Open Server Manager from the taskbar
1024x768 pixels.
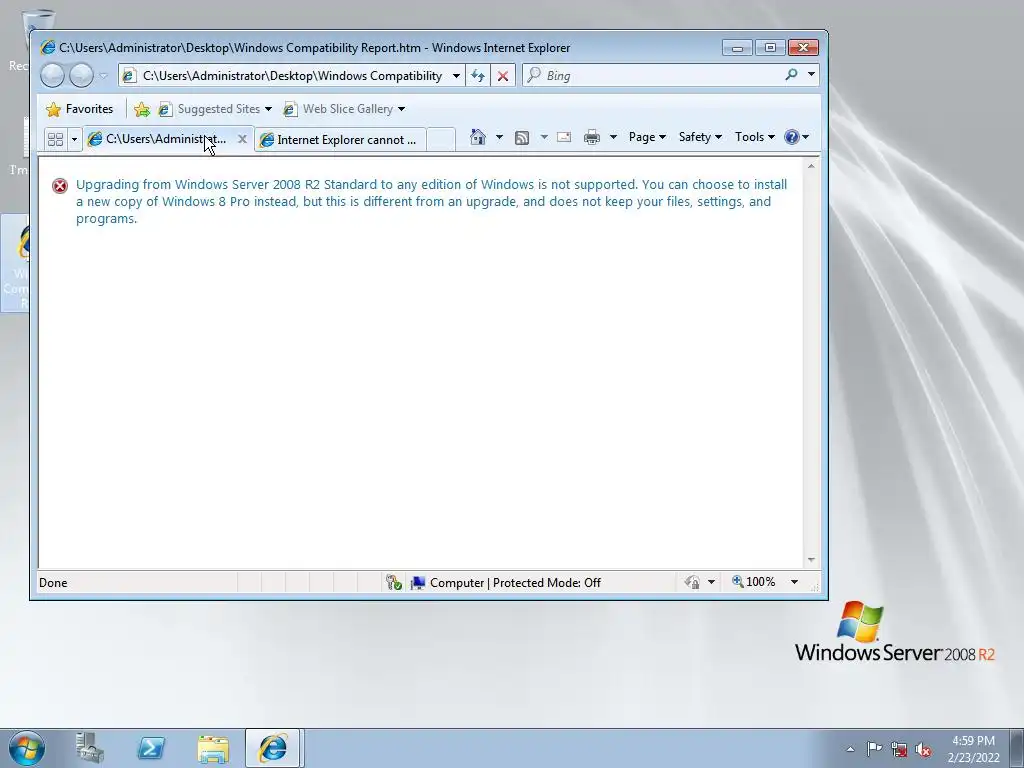tap(89, 748)
